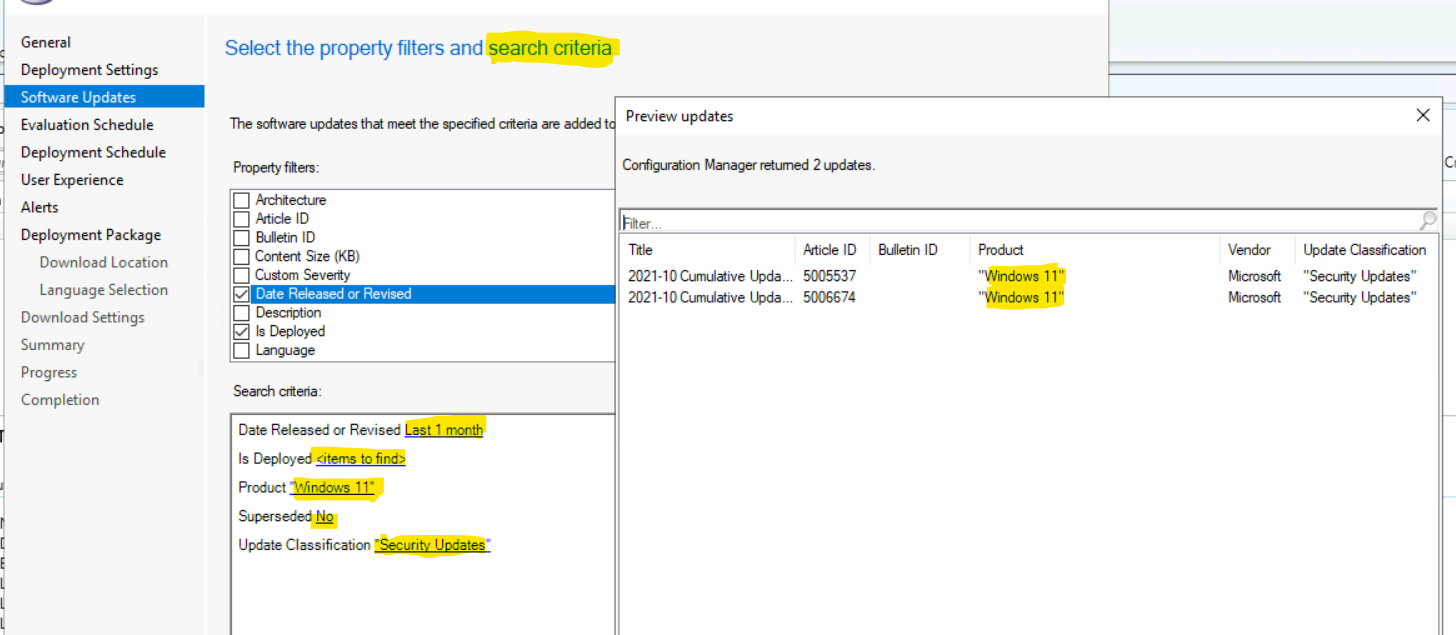Close the Preview updates dialog
Image resolution: width=1456 pixels, height=635 pixels.
point(1423,116)
